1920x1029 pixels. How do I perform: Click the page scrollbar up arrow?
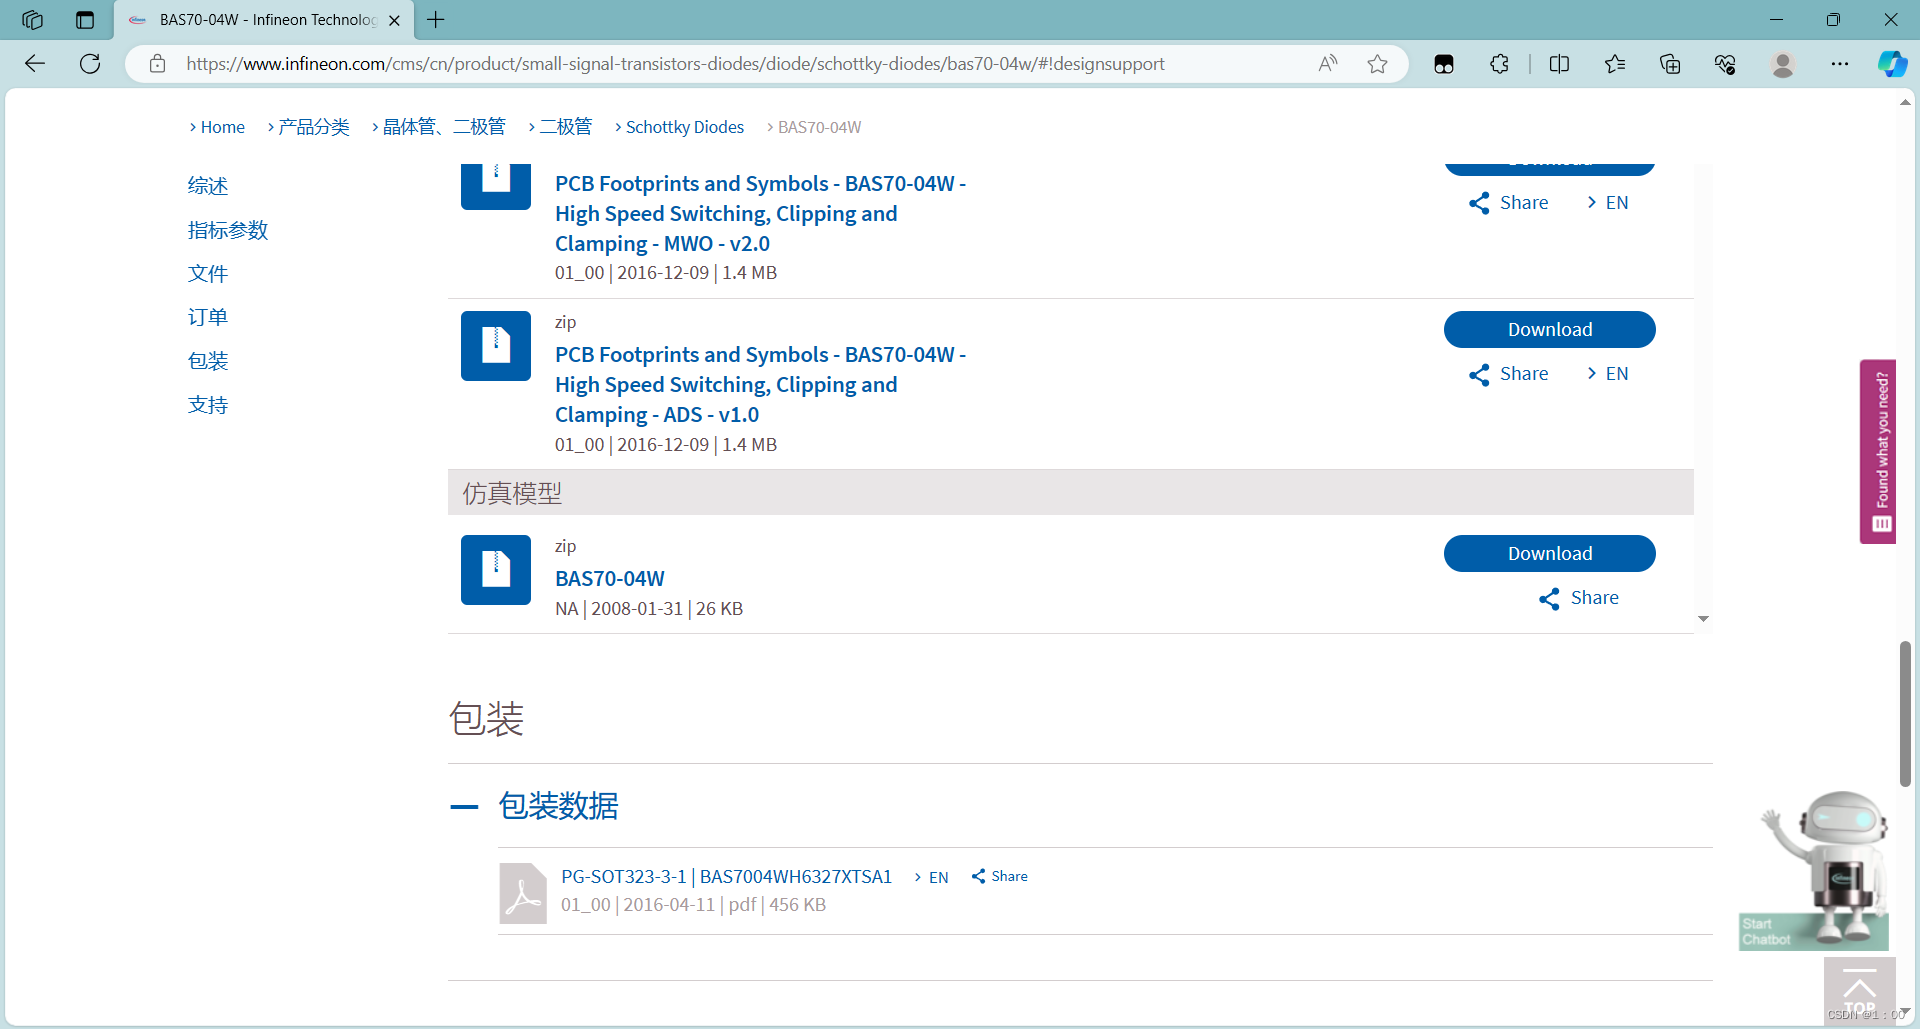pos(1905,102)
